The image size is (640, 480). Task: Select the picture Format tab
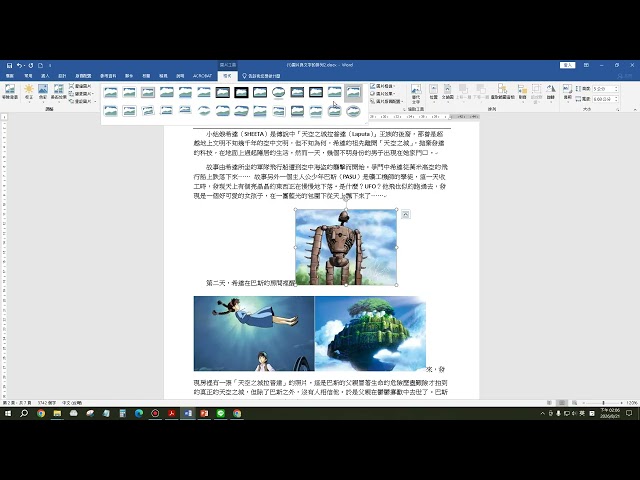227,76
